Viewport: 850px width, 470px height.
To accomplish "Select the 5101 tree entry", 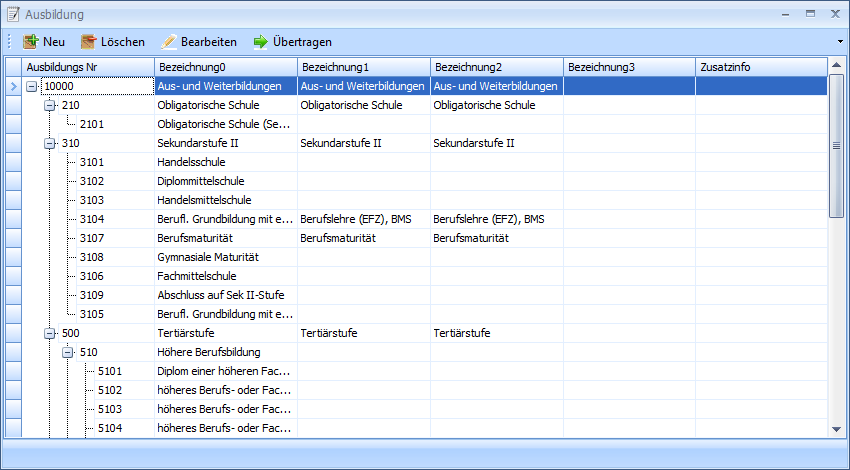I will [x=110, y=371].
